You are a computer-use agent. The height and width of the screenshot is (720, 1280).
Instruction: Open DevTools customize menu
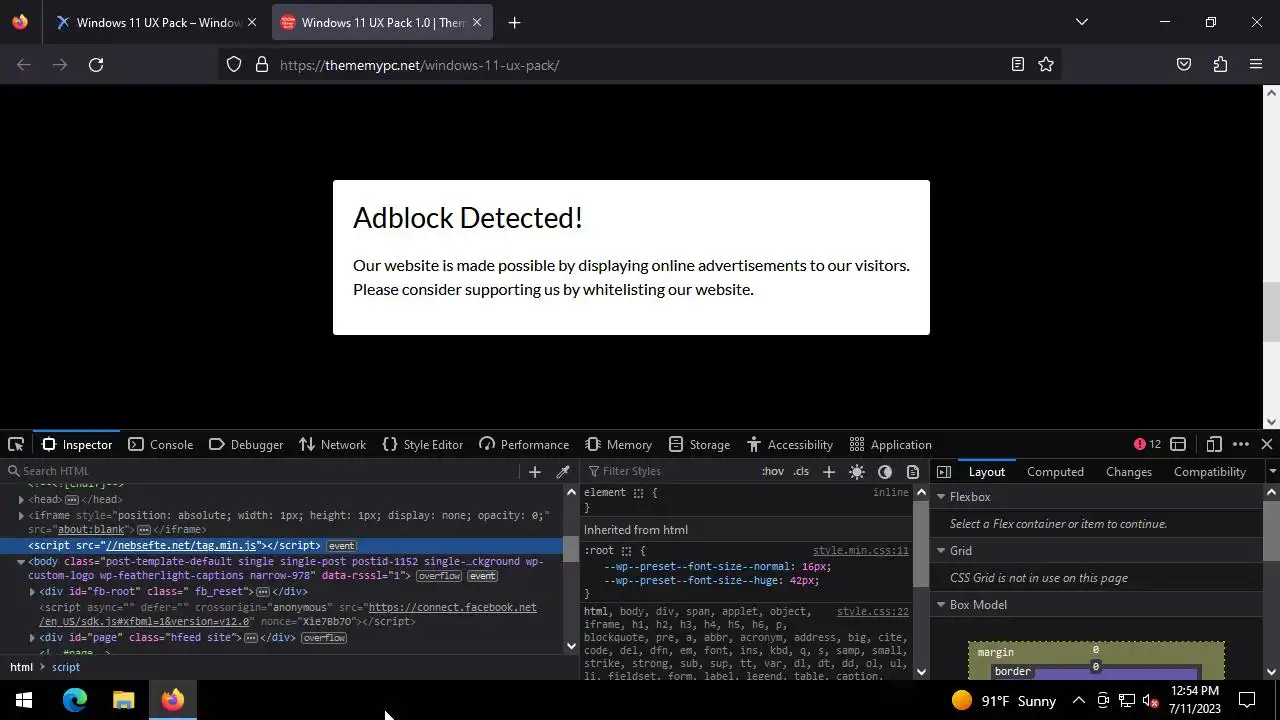(1241, 444)
